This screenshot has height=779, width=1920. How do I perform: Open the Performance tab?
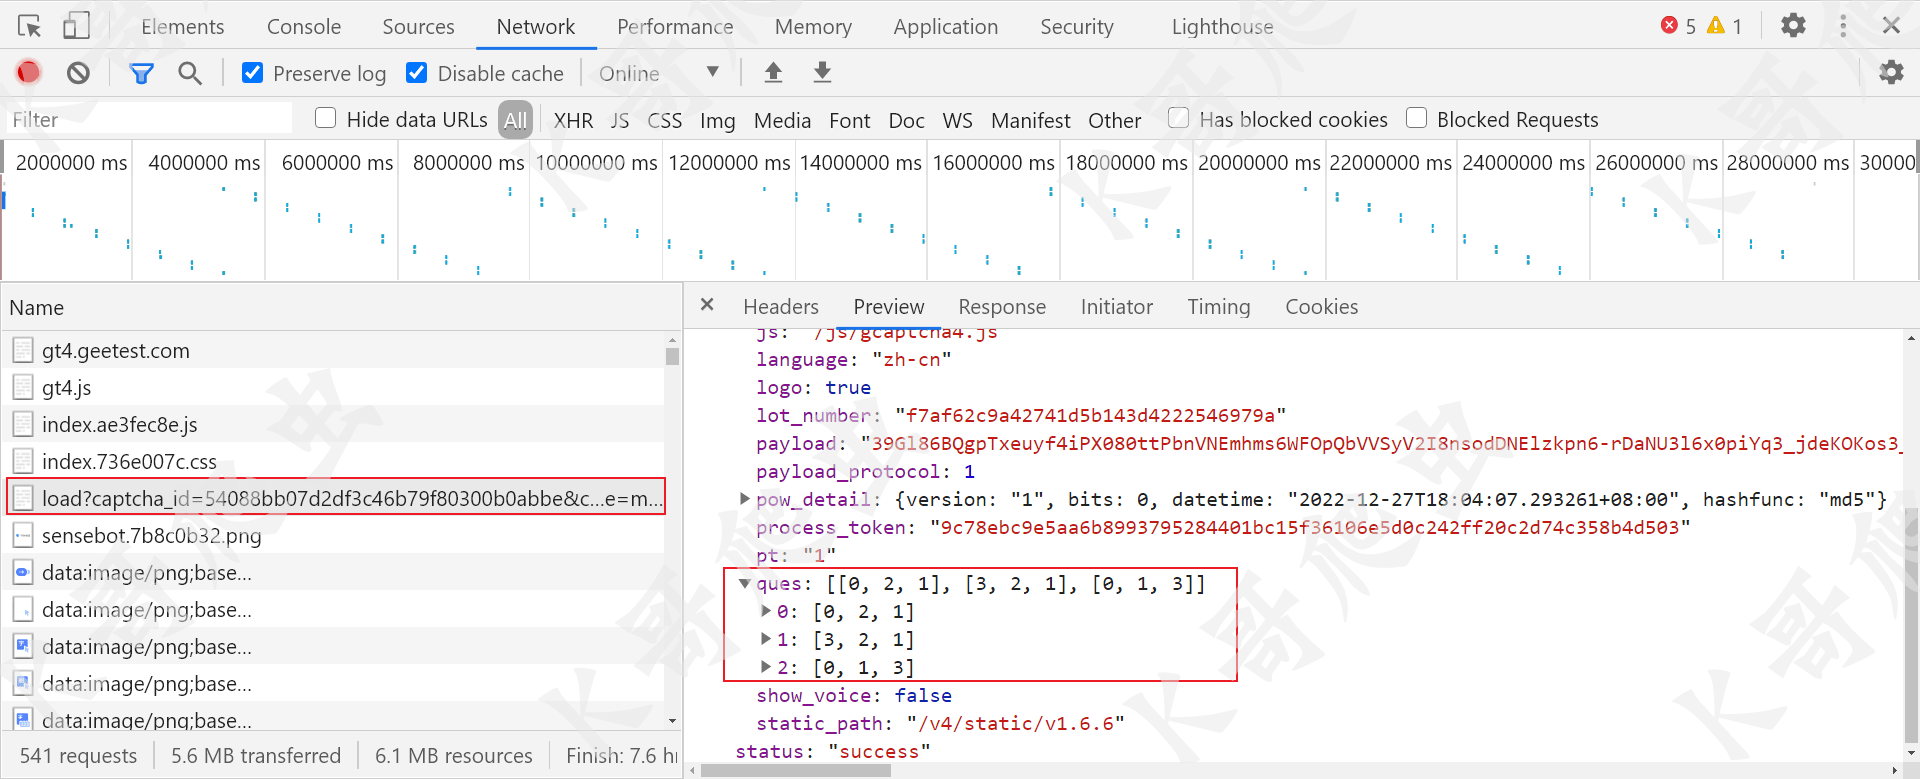pyautogui.click(x=675, y=27)
